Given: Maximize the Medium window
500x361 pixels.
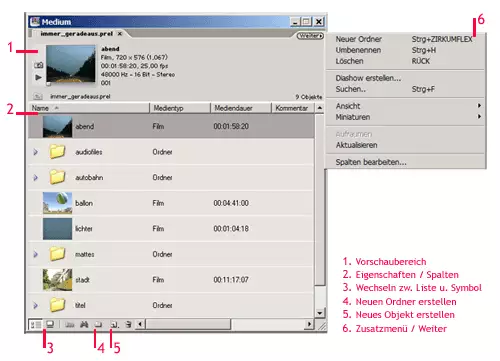Looking at the screenshot, I should [306, 22].
